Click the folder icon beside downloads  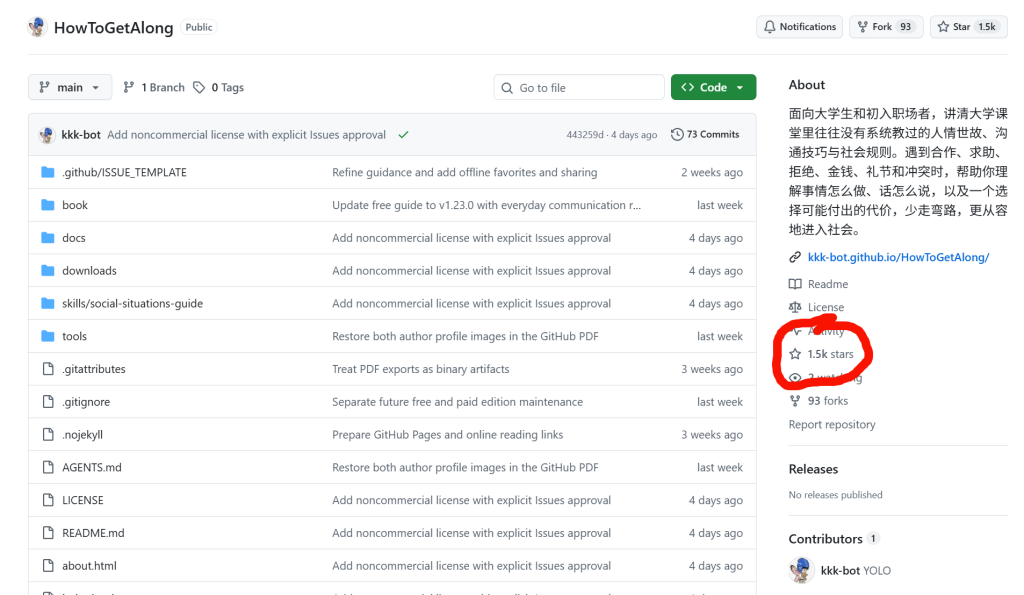tap(48, 270)
